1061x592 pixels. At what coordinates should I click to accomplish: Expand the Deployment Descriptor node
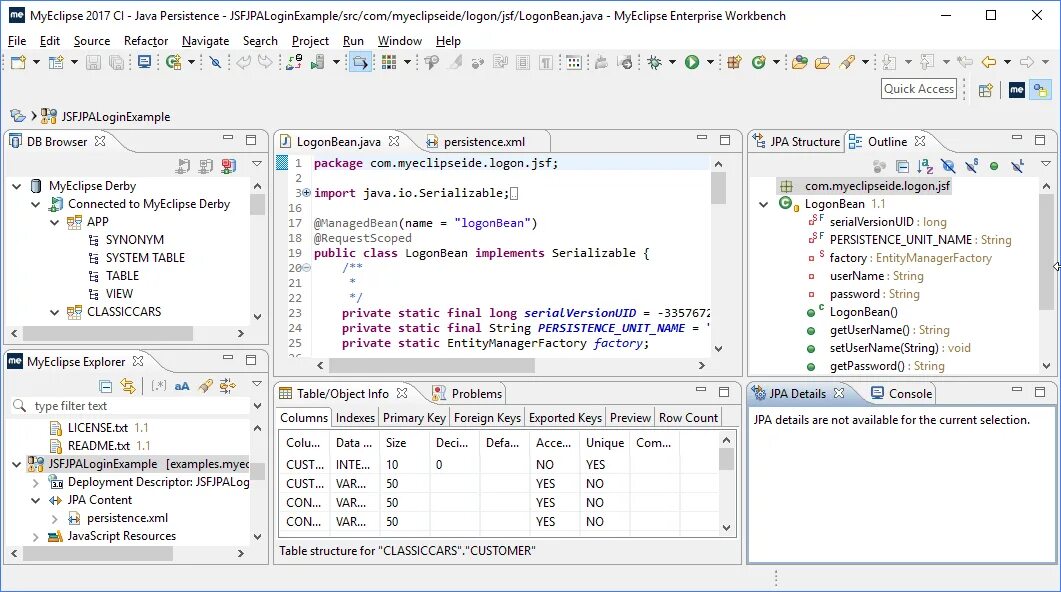pyautogui.click(x=35, y=482)
